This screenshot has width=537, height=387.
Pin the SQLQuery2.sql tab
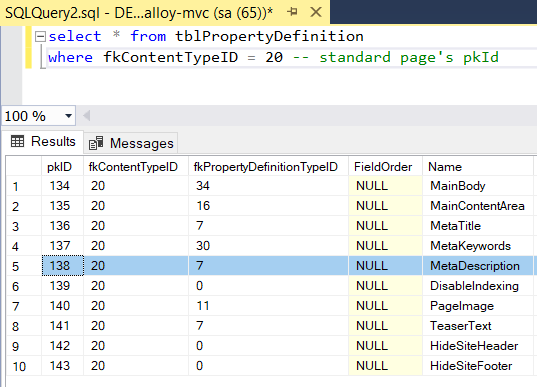click(x=292, y=12)
